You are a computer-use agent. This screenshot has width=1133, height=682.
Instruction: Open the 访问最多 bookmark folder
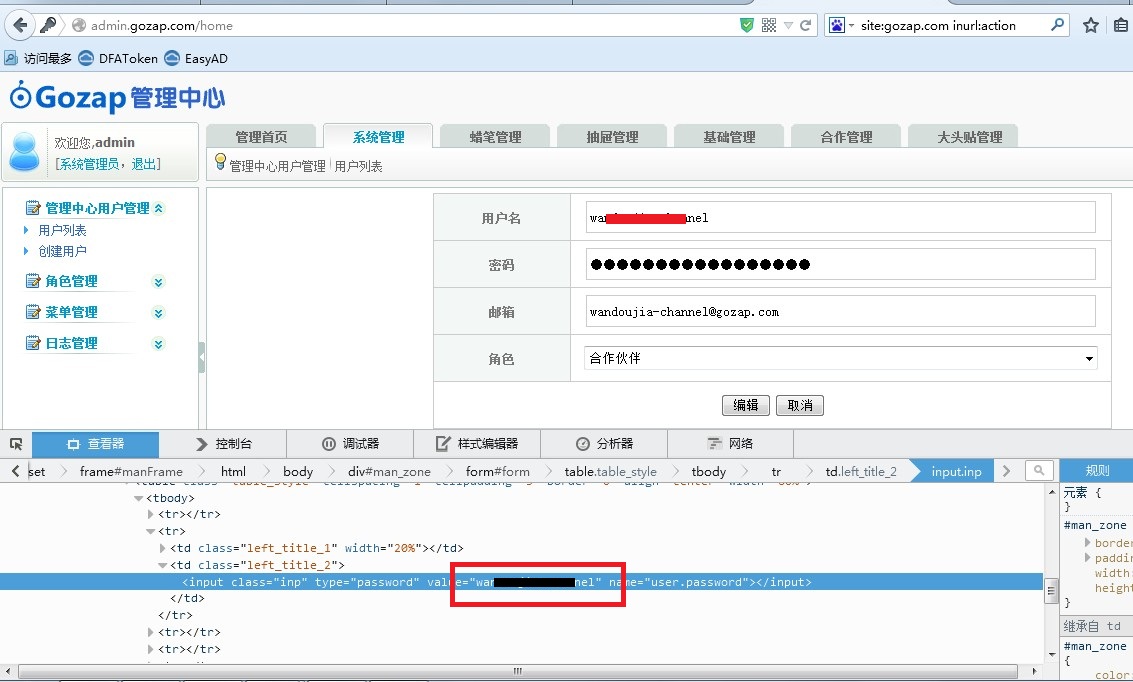(38, 59)
